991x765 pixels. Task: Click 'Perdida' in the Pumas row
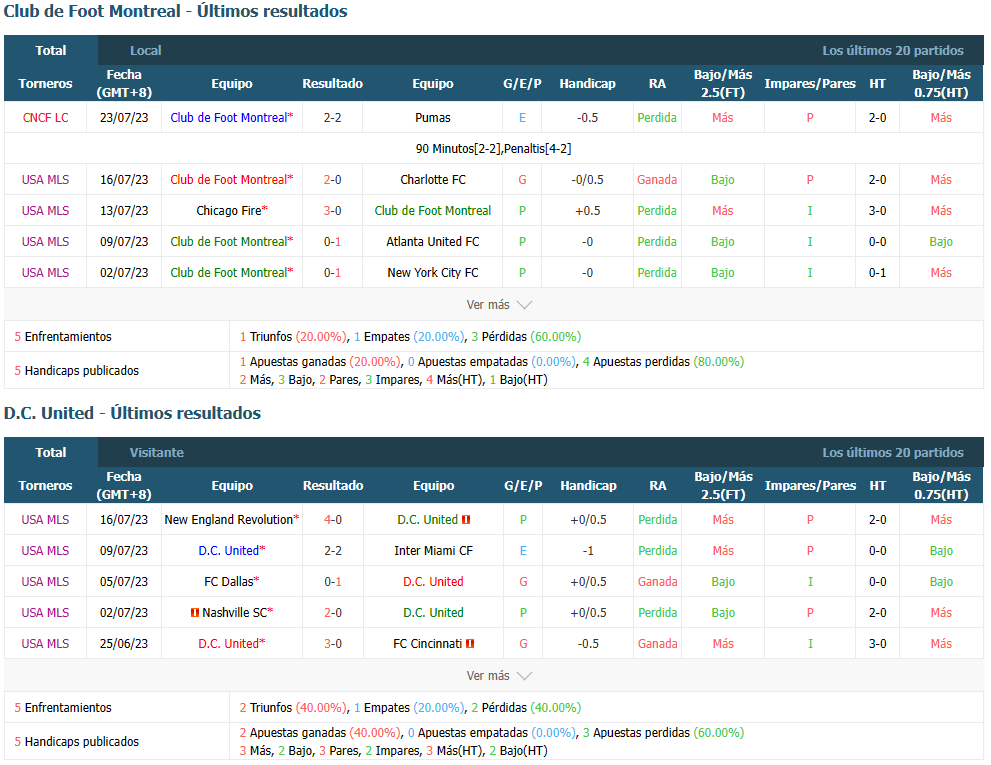point(657,118)
